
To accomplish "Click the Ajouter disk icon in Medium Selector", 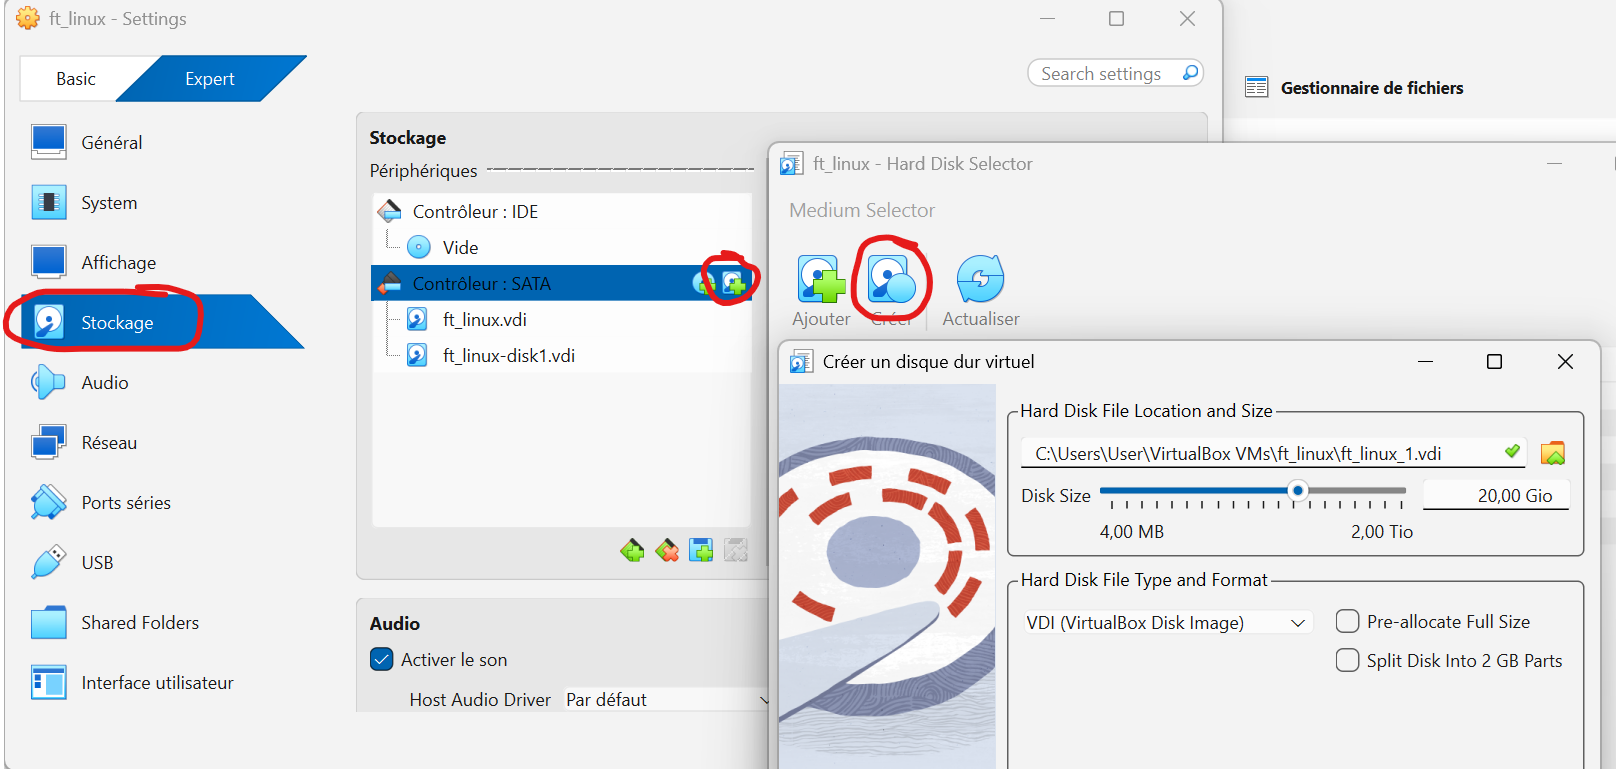I will coord(821,279).
